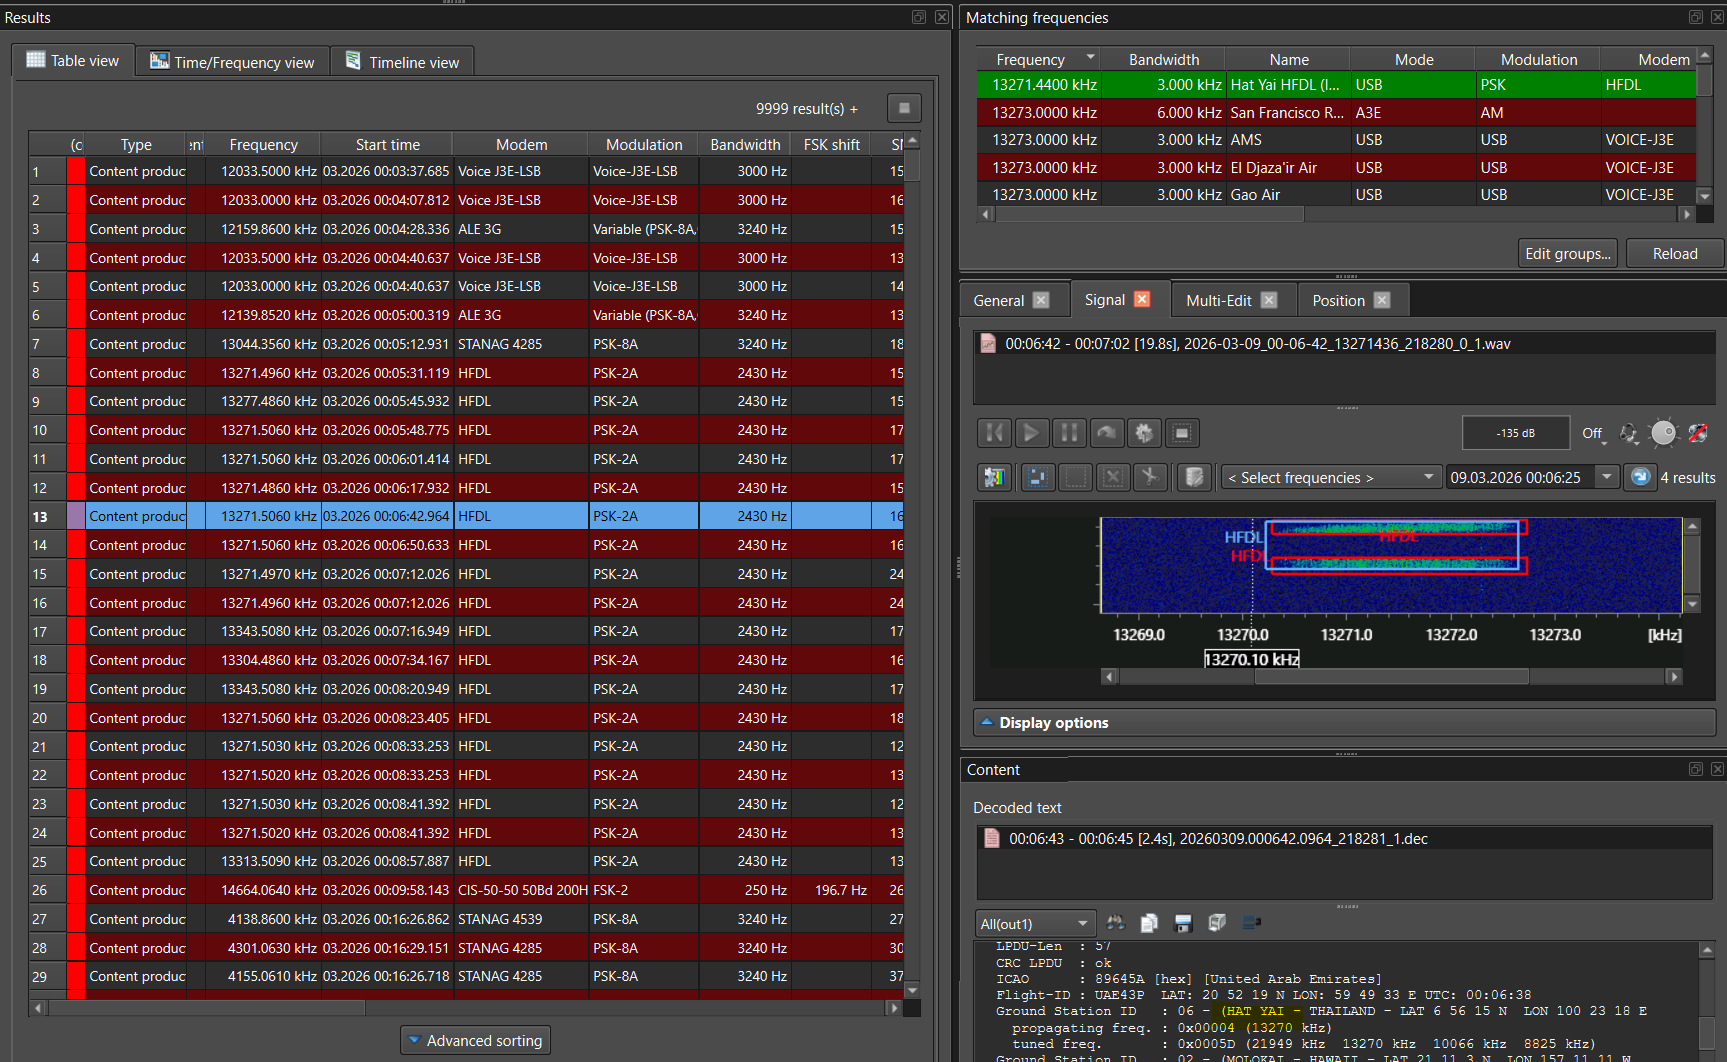Click the scissors cut selection icon
Screen dimensions: 1727x1062
[1150, 477]
